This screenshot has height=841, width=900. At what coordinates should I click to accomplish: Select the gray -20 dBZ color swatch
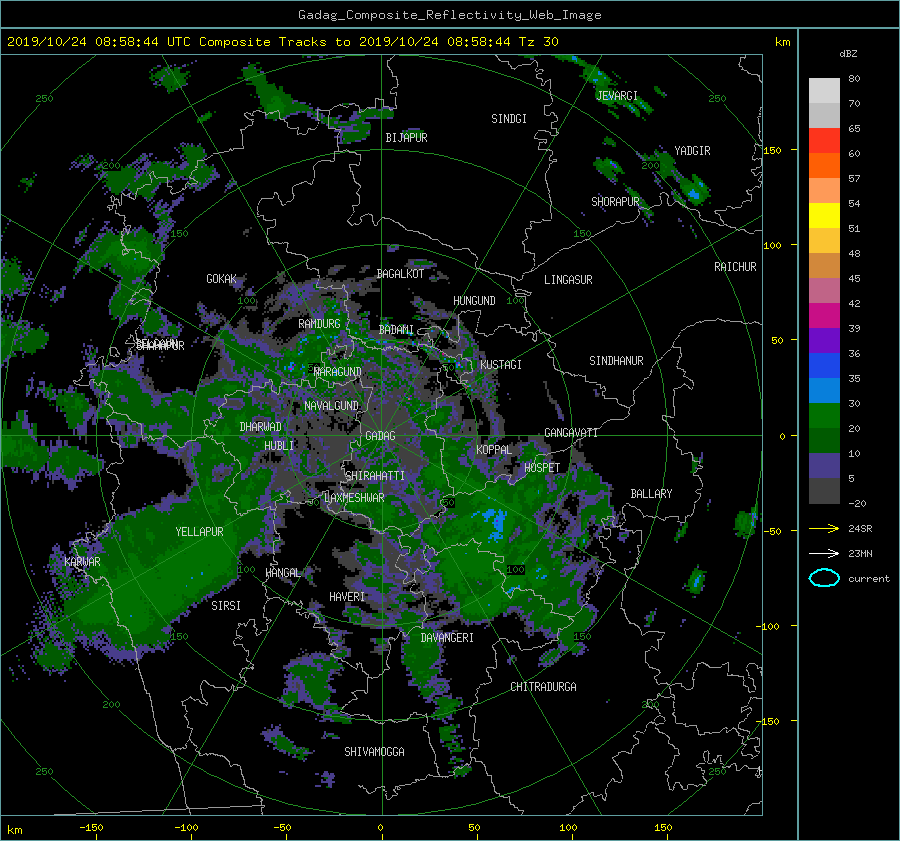point(824,491)
